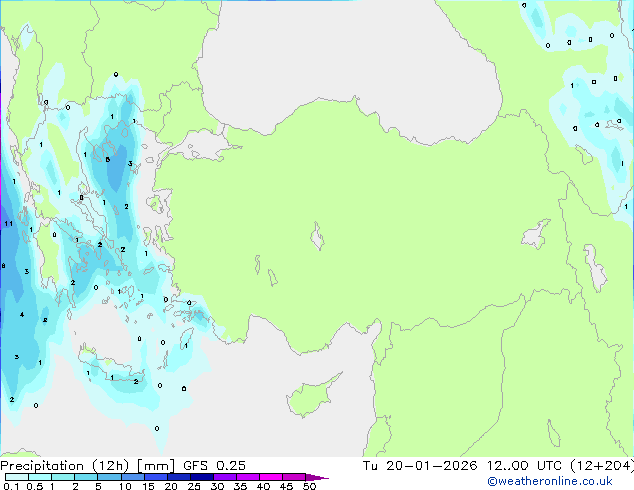Click the 5–10 mm legend color swatch
634x490 pixels.
click(x=109, y=477)
